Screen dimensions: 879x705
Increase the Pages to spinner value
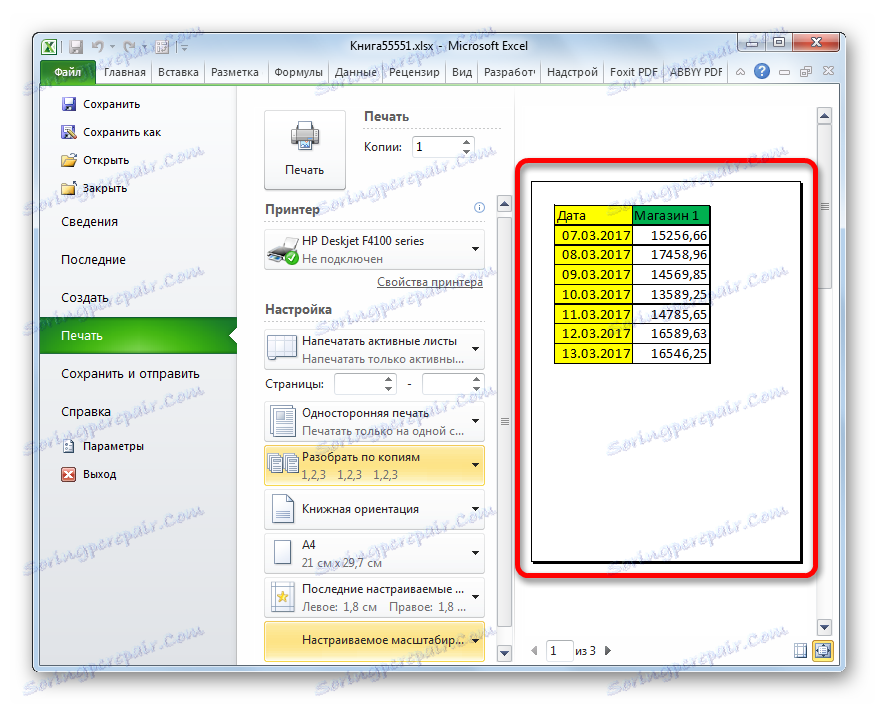[x=476, y=379]
